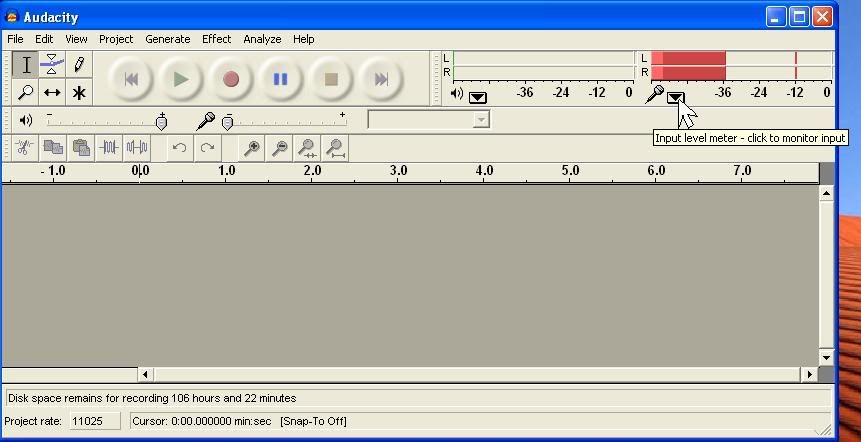The height and width of the screenshot is (442, 861).
Task: Open the View menu
Action: pyautogui.click(x=76, y=39)
